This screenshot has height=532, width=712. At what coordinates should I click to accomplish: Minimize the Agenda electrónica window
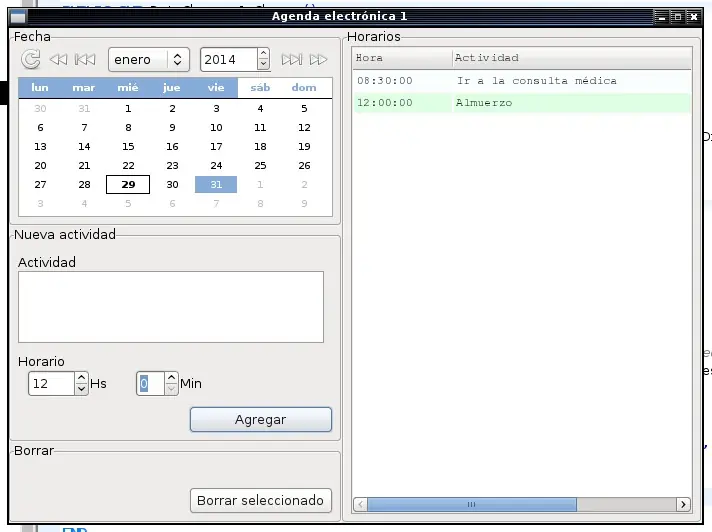662,17
